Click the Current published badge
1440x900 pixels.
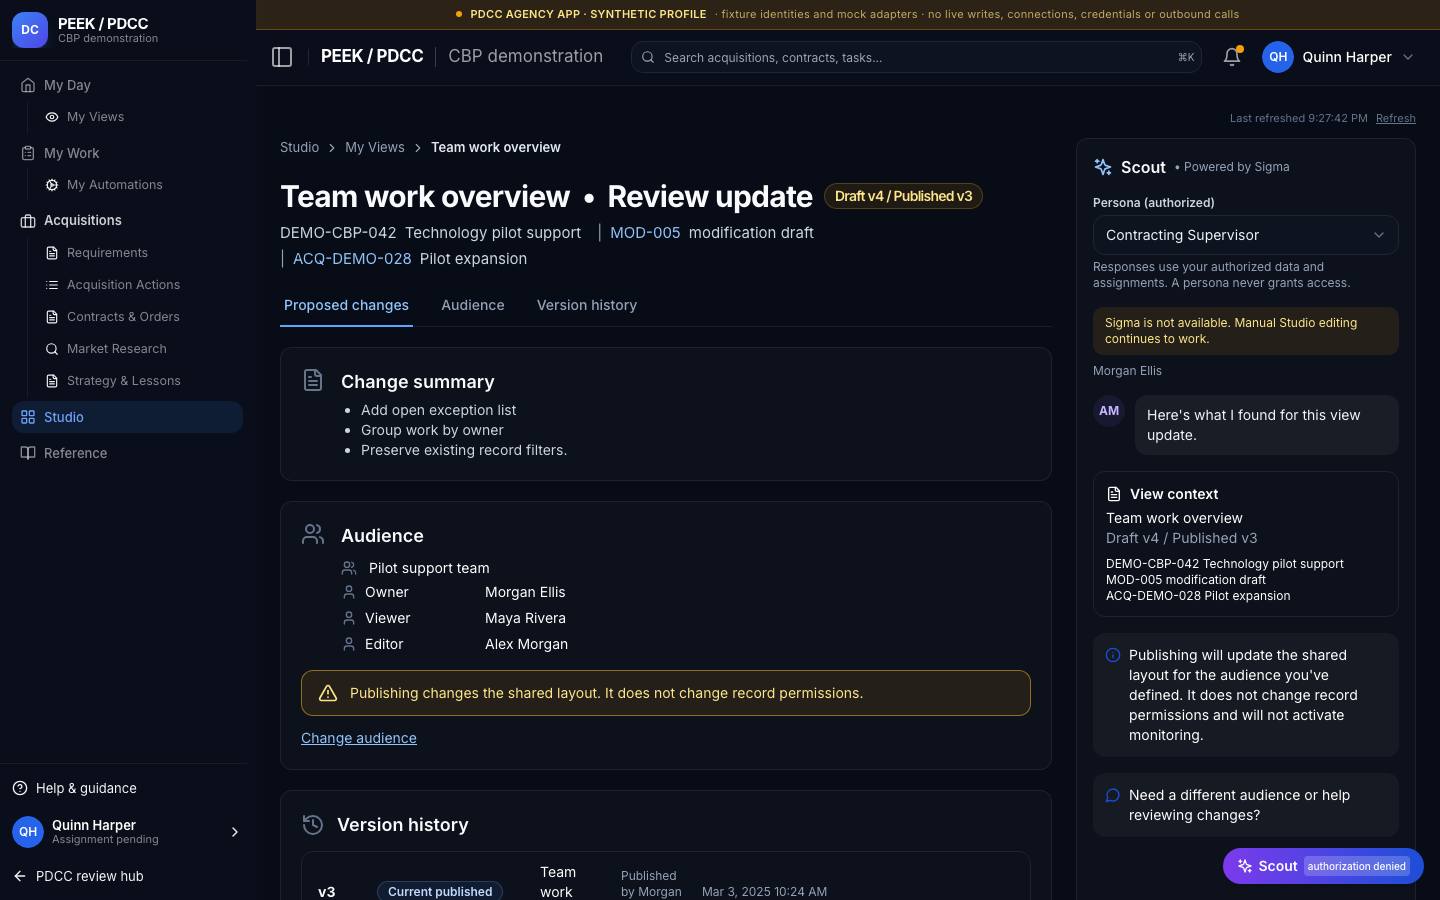[440, 891]
